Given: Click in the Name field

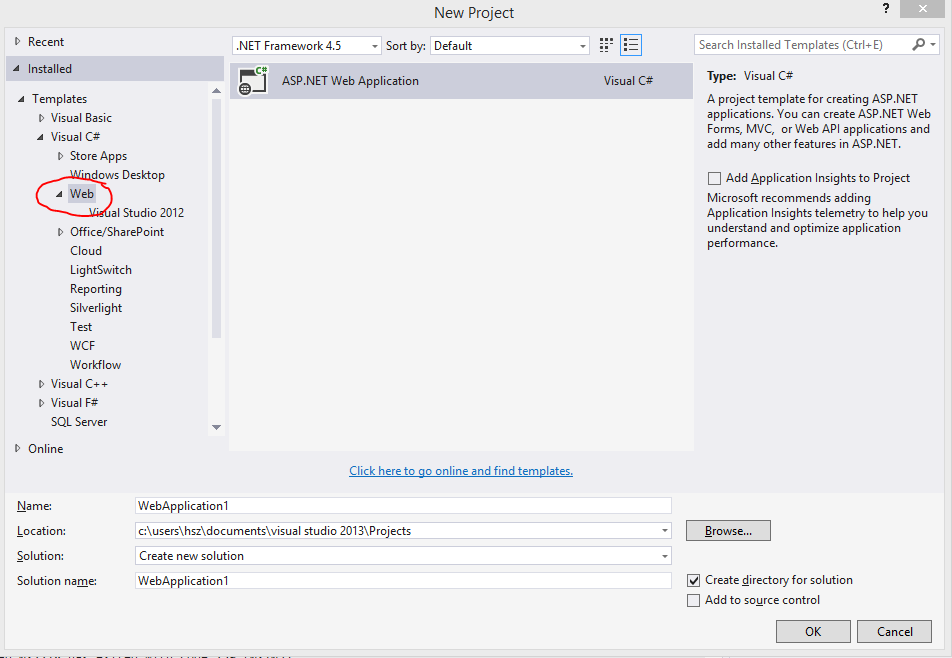Looking at the screenshot, I should click(403, 506).
